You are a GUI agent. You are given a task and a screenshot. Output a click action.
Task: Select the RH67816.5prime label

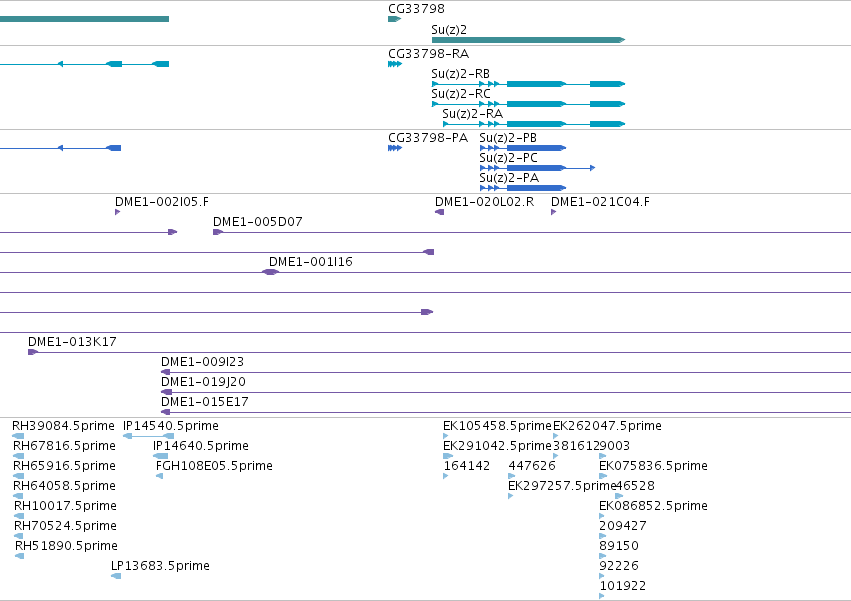click(65, 446)
